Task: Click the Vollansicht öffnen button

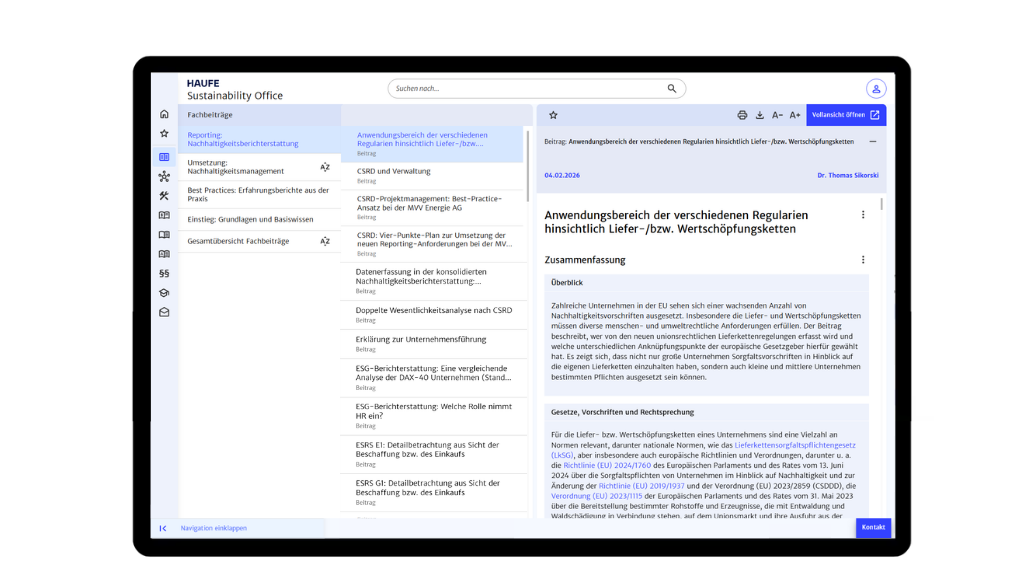Action: (x=846, y=115)
